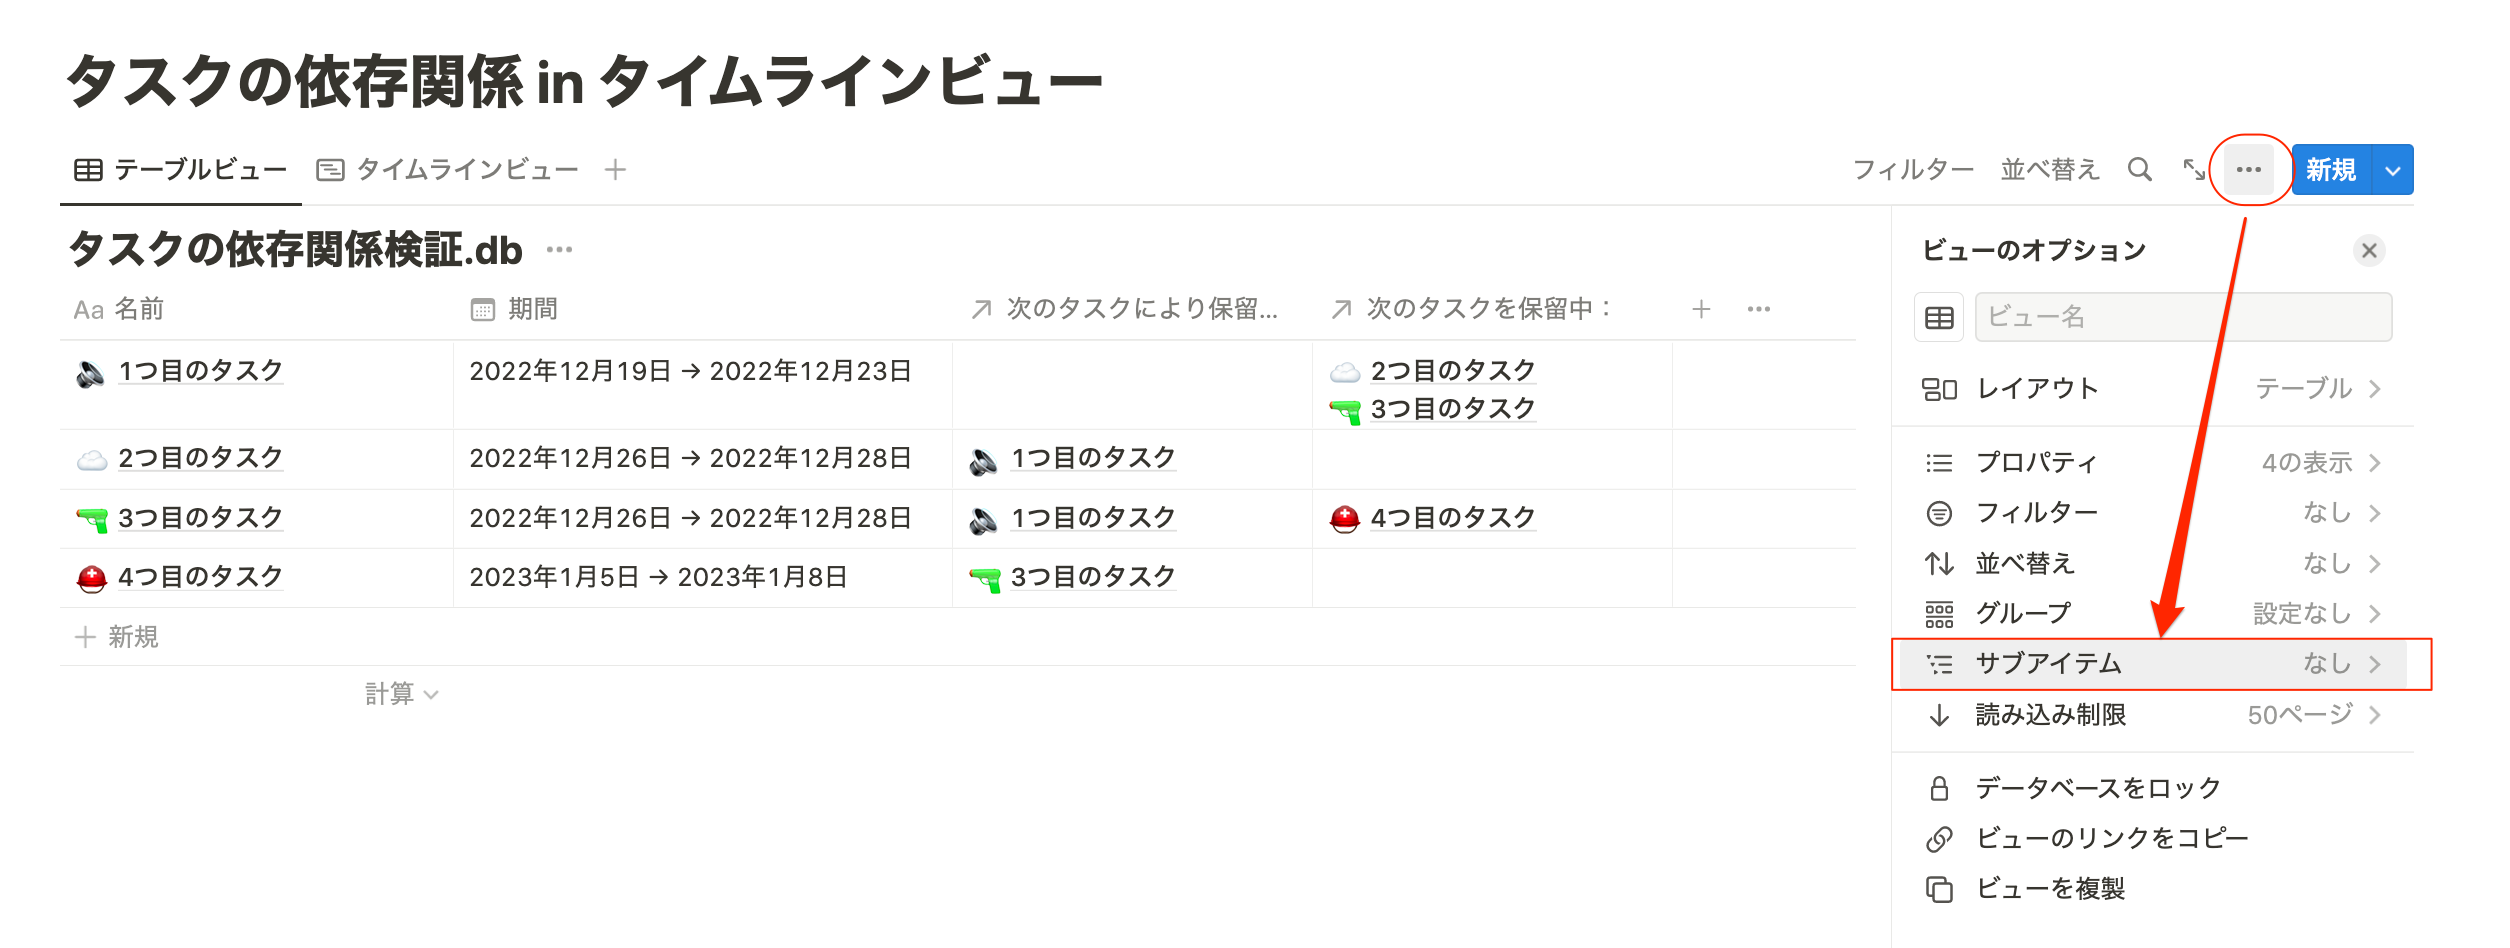2510x948 pixels.
Task: Open the database title three-dots menu
Action: tap(560, 250)
